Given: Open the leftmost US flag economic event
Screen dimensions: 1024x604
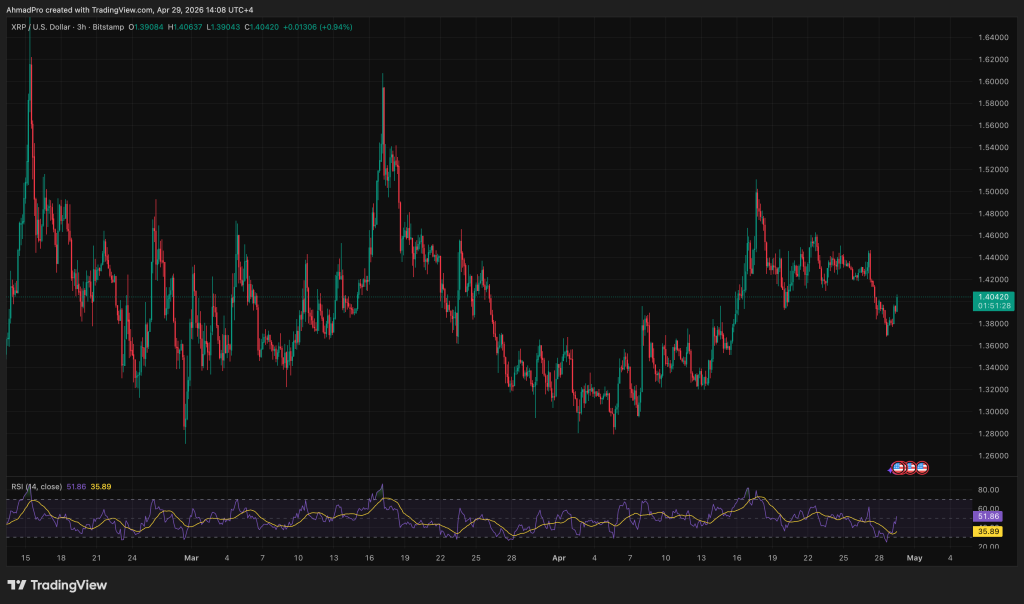Looking at the screenshot, I should 899,467.
